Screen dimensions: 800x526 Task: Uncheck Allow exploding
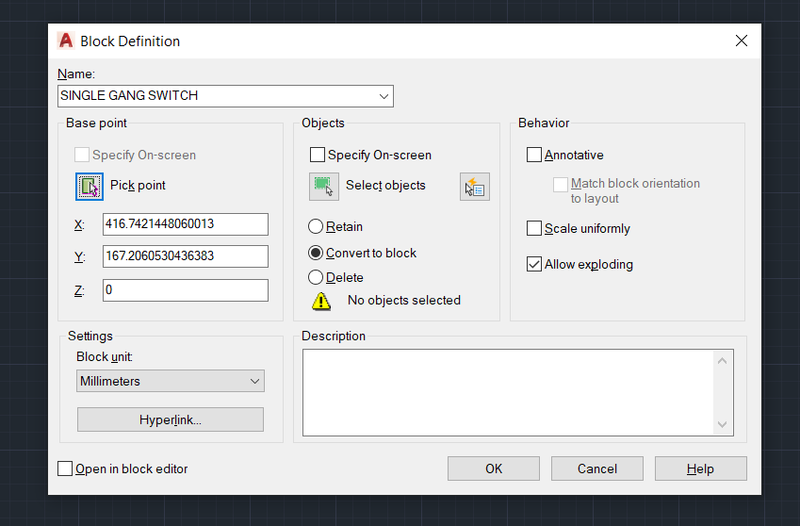(x=534, y=264)
